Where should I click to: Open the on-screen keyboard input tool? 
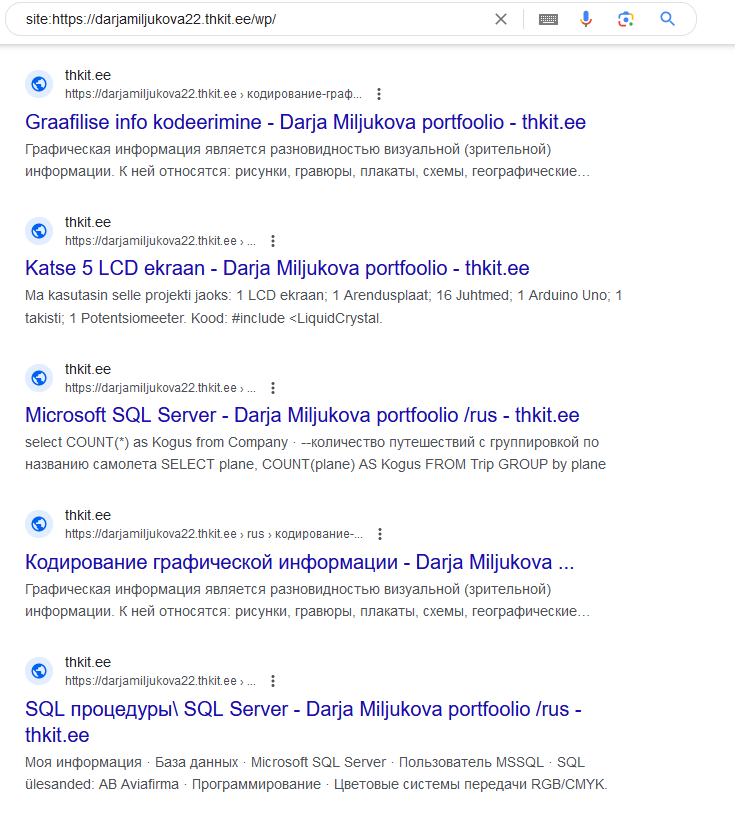(x=548, y=20)
